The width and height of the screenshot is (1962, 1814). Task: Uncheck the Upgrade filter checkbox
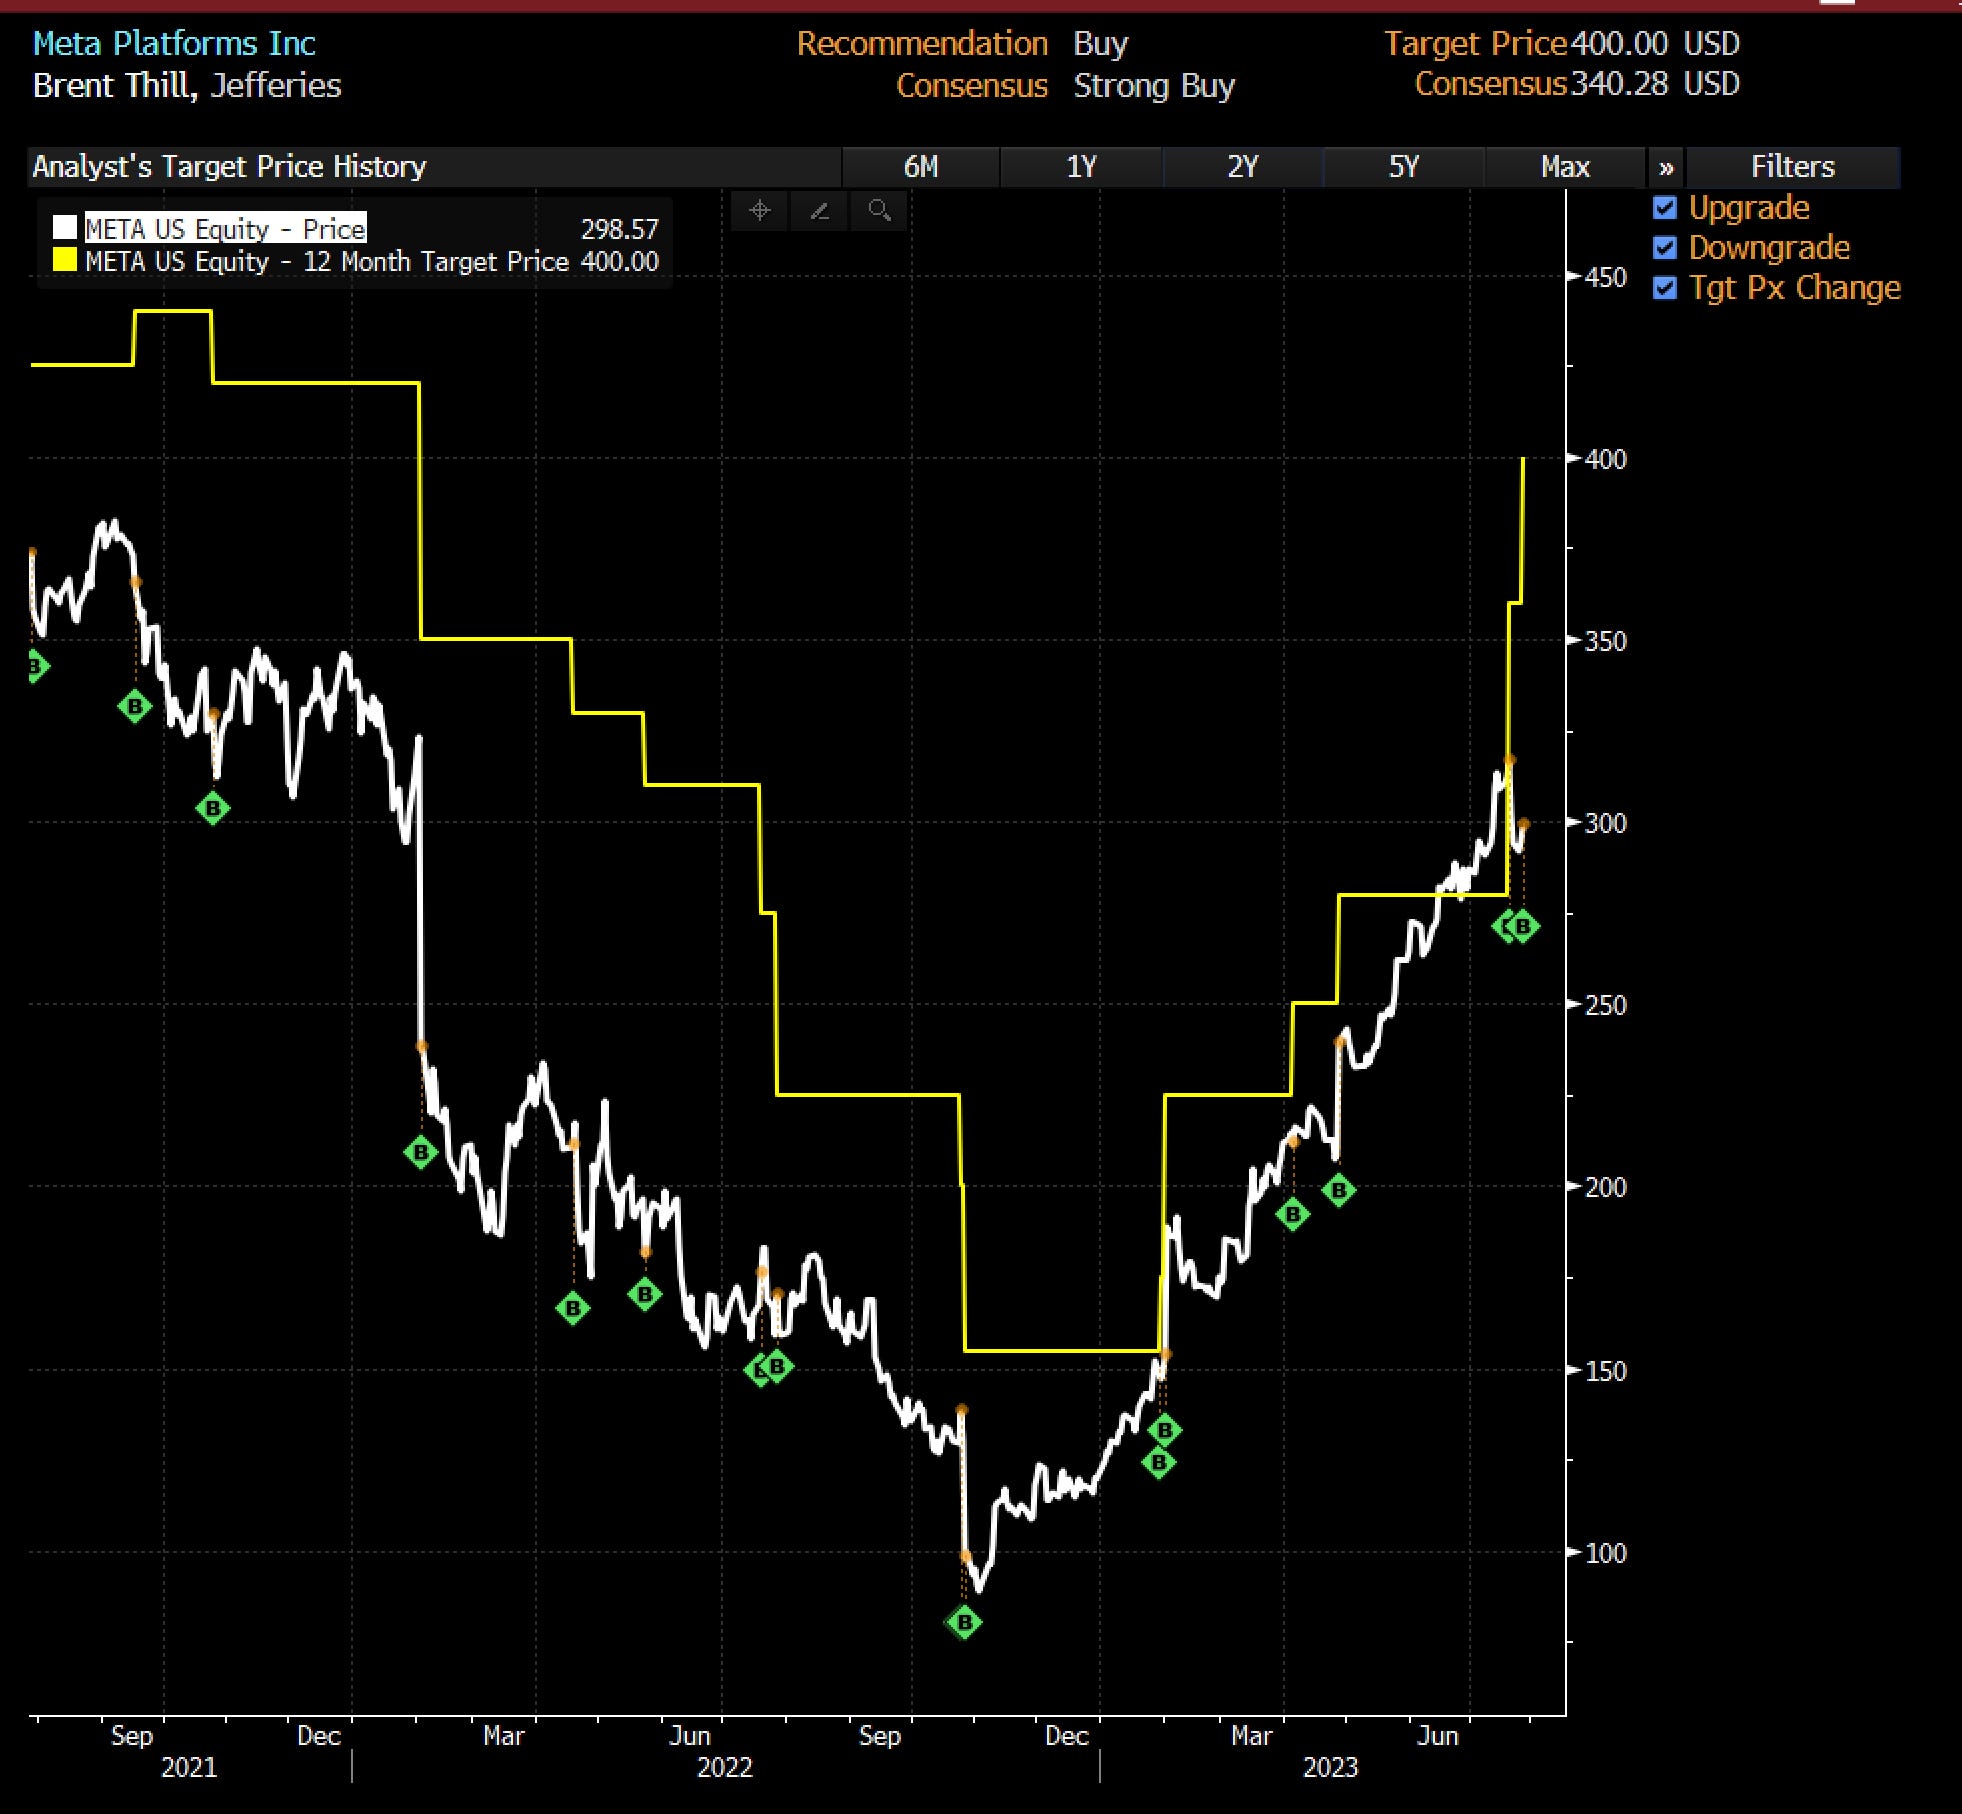click(1665, 208)
